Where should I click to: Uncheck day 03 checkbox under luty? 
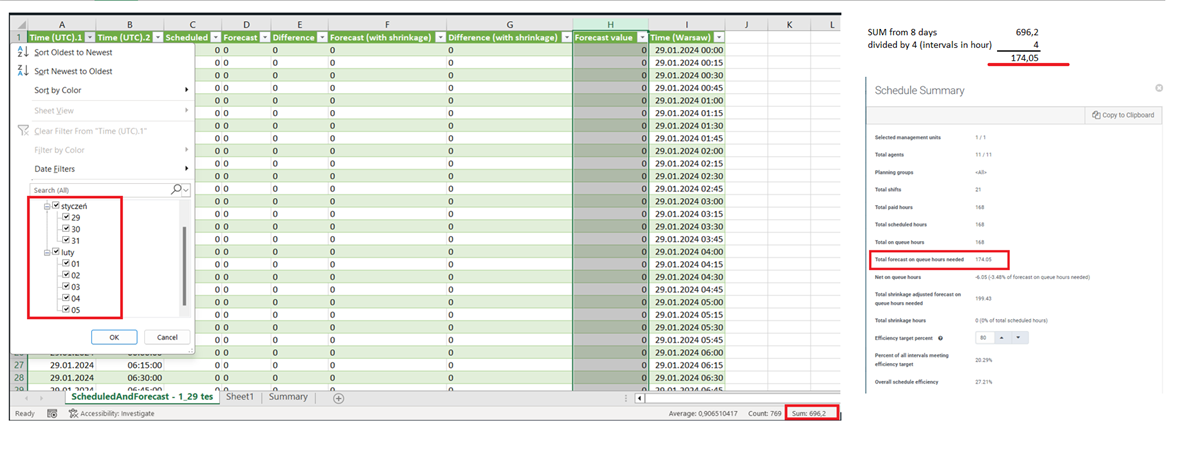(x=66, y=287)
